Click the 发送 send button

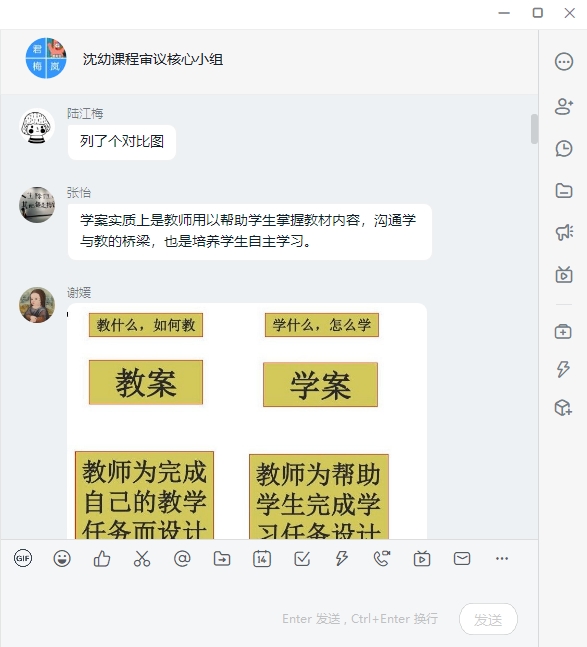click(x=488, y=619)
